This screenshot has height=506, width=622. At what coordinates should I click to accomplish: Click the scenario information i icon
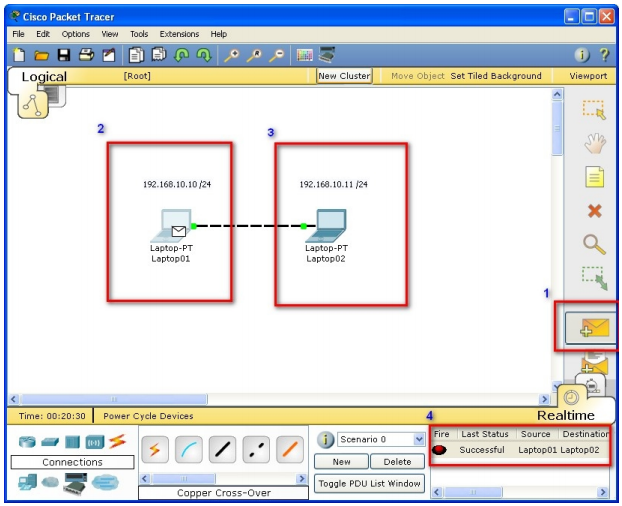coord(325,440)
